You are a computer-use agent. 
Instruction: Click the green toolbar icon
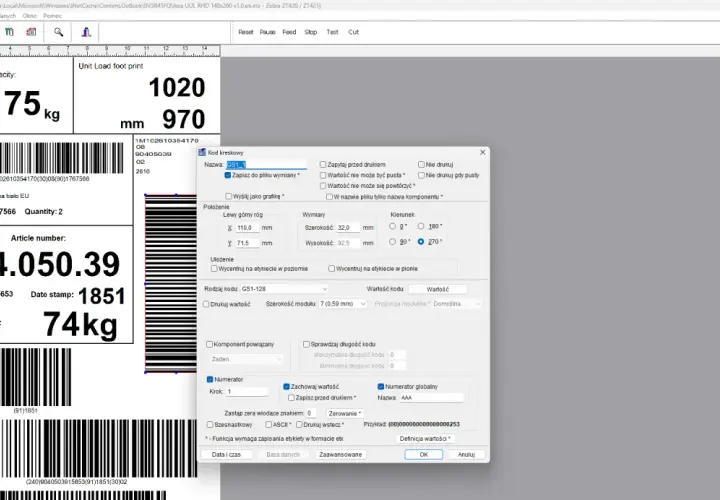point(9,32)
